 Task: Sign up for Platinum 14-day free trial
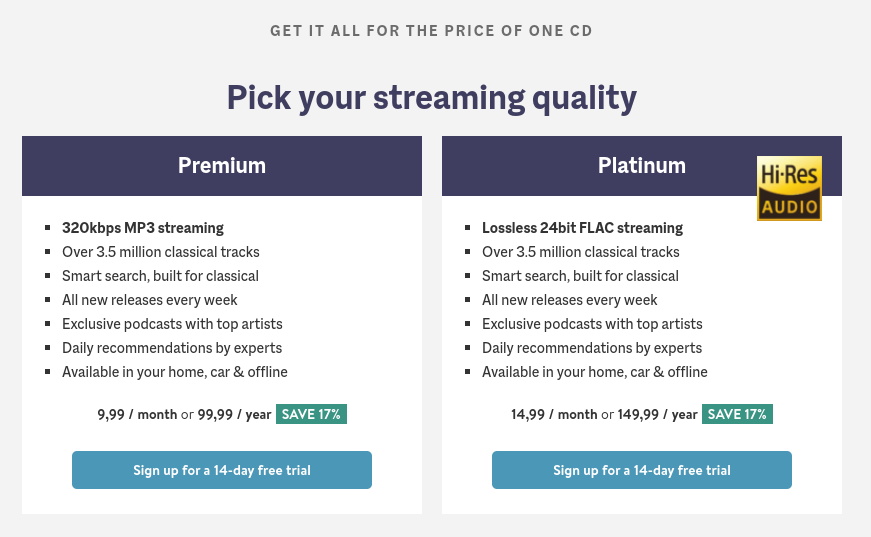(x=642, y=470)
